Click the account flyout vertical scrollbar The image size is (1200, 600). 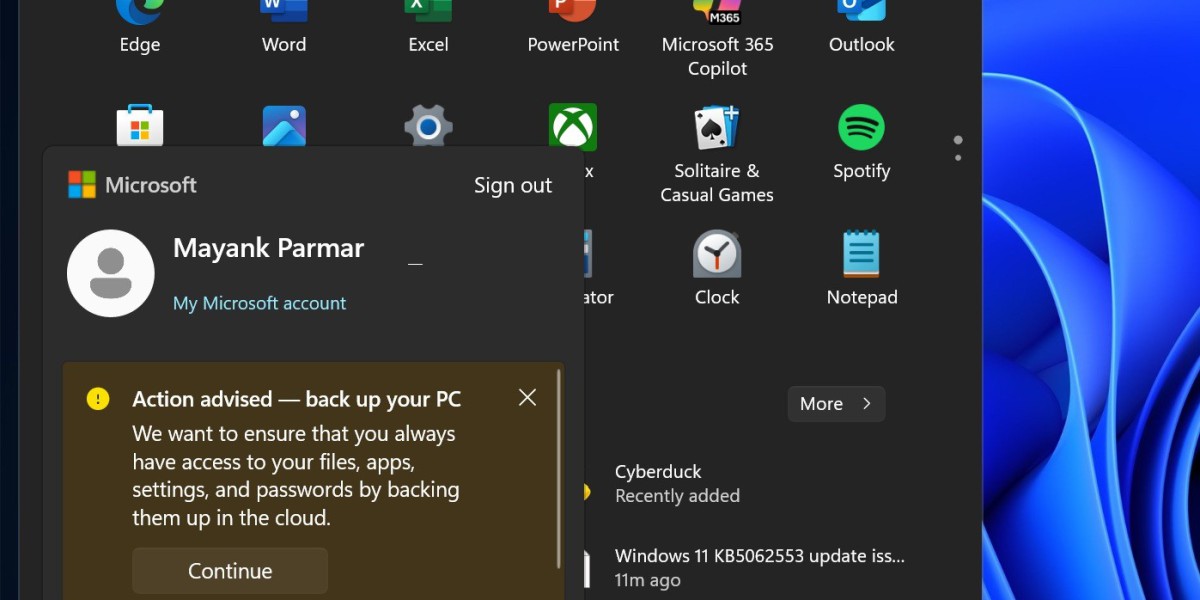(x=558, y=470)
